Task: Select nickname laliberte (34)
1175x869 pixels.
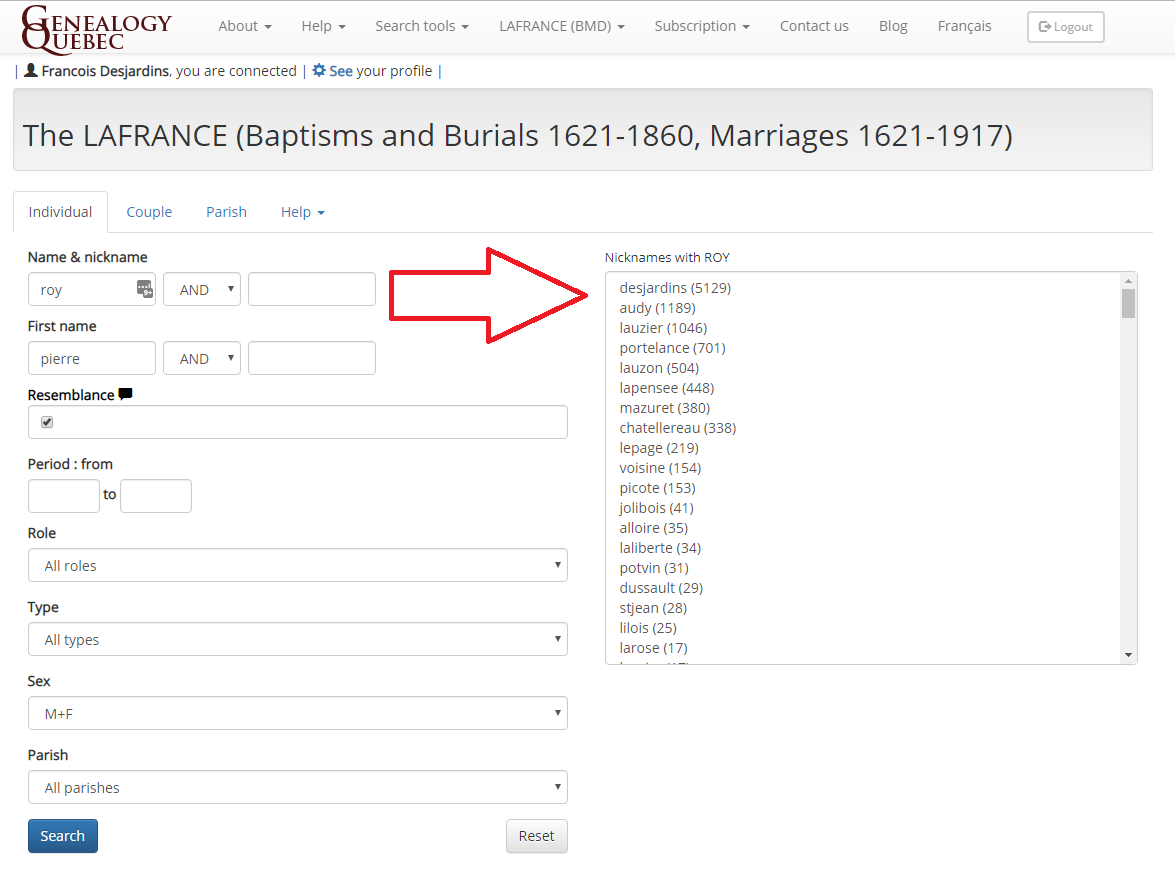Action: pyautogui.click(x=660, y=548)
